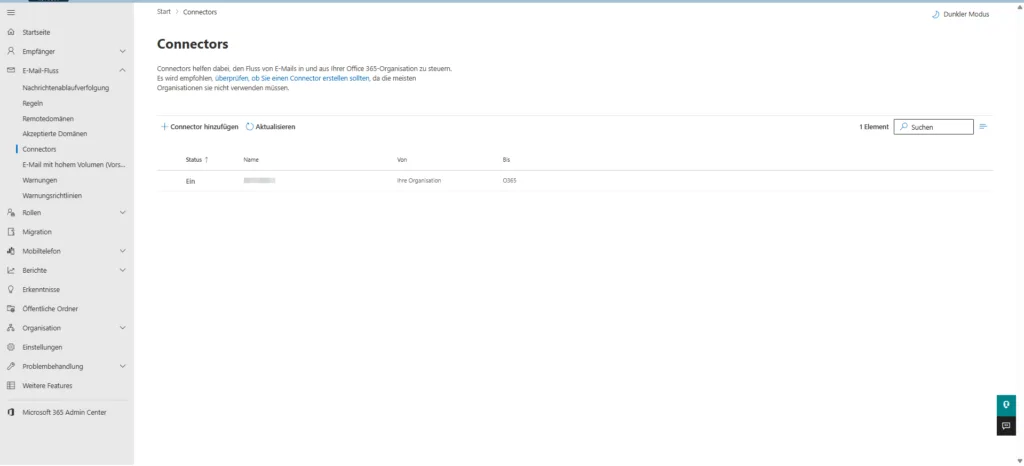Click the Öffentliche Ordner icon

click(11, 309)
